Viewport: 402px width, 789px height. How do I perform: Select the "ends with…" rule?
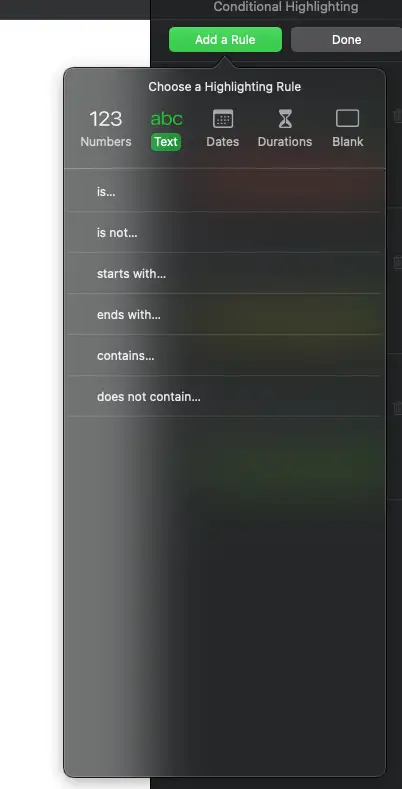224,314
